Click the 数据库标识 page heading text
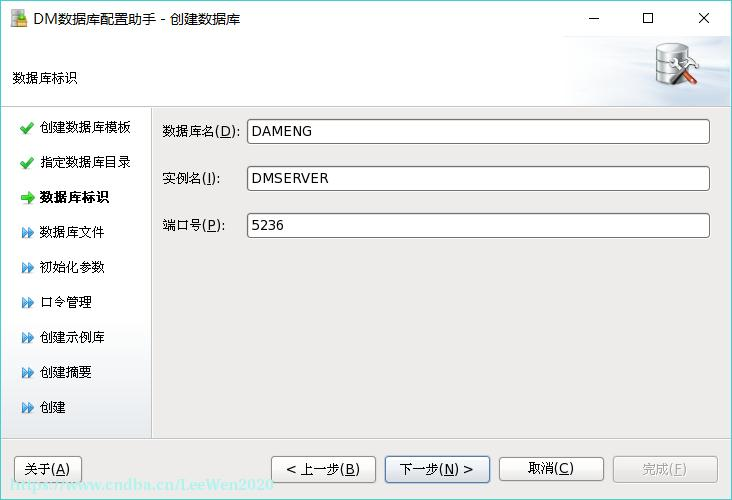 point(45,78)
